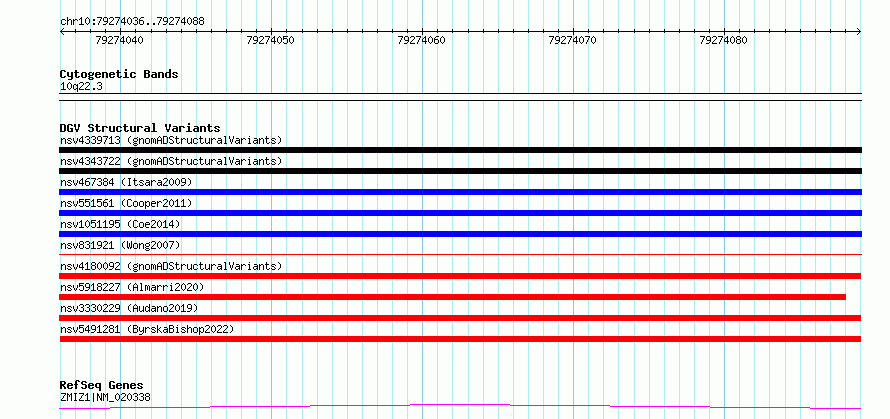This screenshot has height=419, width=890.
Task: Open the nsv5491281 (ByrskaBishop2022) variant label
Action: [147, 329]
